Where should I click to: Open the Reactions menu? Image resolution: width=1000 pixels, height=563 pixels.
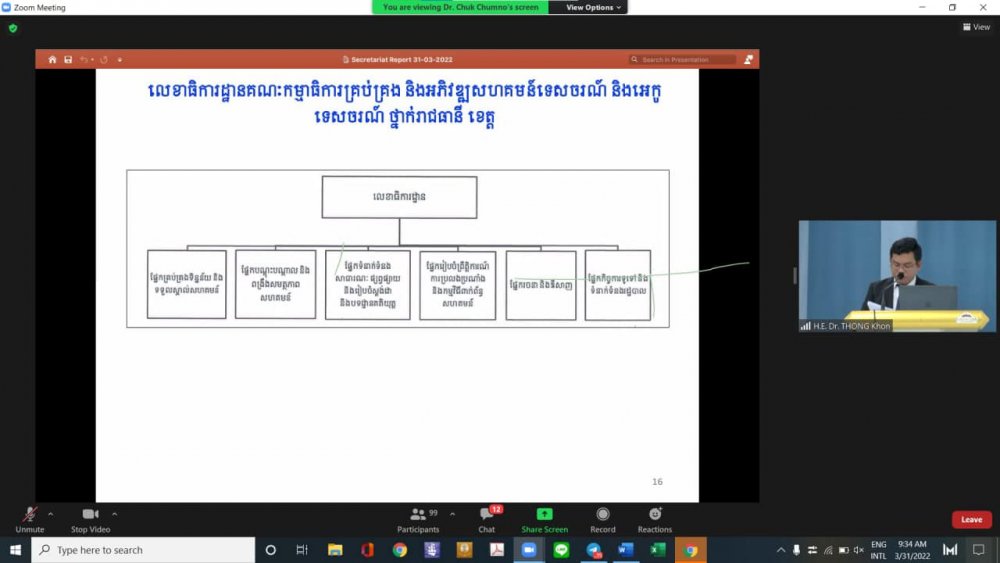655,517
